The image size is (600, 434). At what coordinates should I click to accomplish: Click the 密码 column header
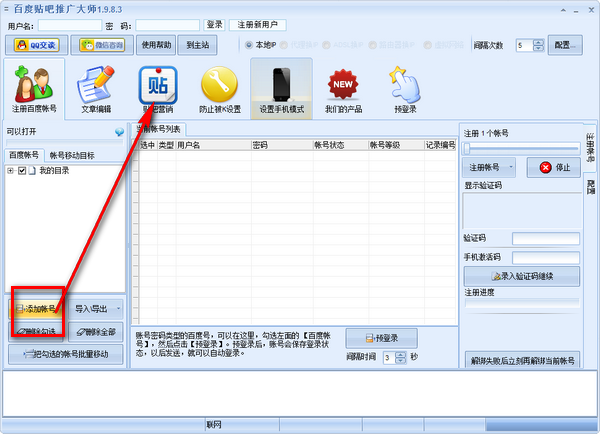click(x=282, y=145)
